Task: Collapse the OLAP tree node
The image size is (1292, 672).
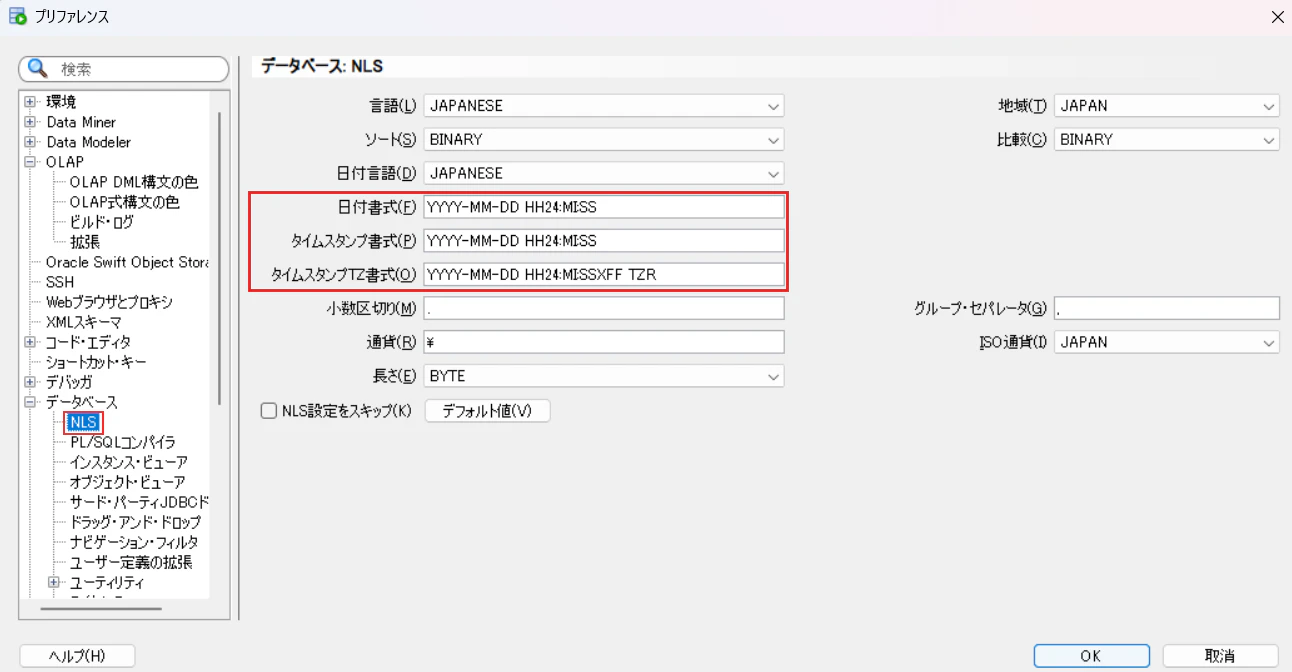Action: [x=30, y=162]
